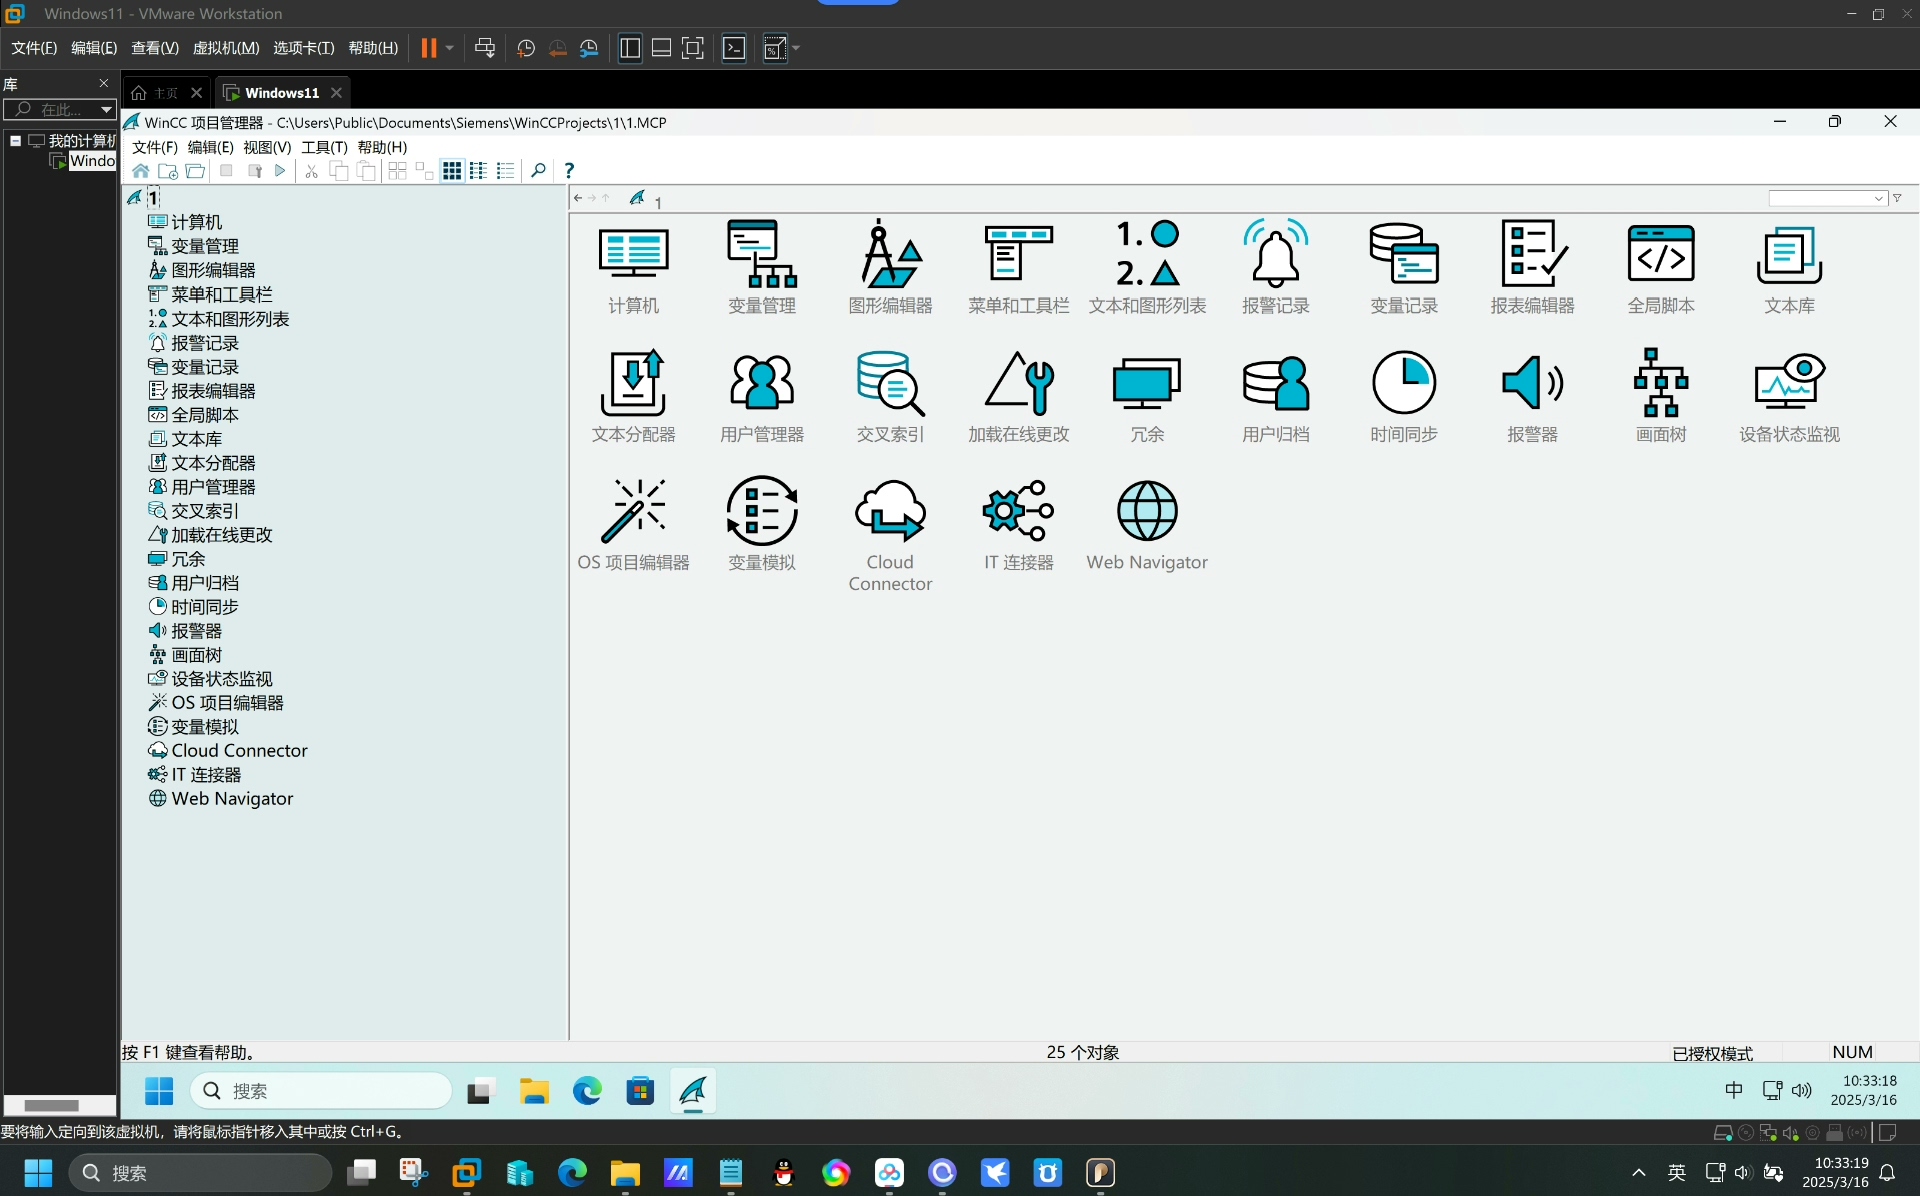The height and width of the screenshot is (1196, 1920).
Task: Click the guest Windows taskbar 搜索 box
Action: 320,1090
